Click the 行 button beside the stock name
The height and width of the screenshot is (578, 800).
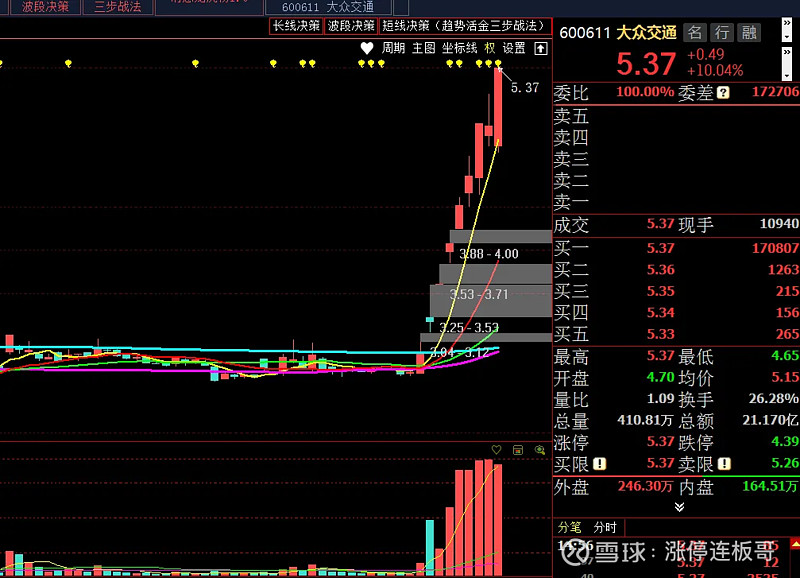coord(722,33)
